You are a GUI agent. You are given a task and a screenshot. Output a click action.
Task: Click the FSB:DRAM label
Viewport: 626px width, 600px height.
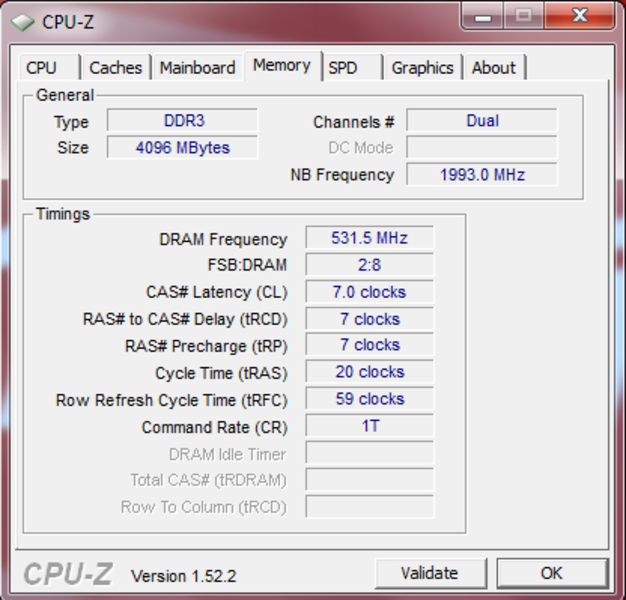pos(247,265)
